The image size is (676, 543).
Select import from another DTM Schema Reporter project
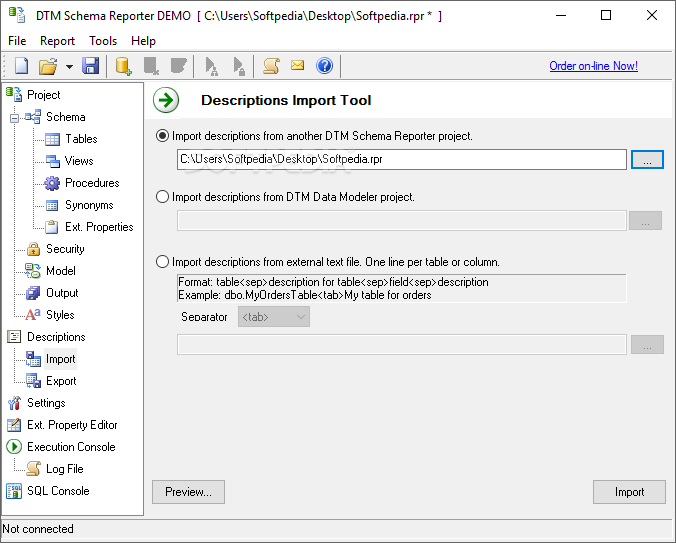tap(162, 136)
